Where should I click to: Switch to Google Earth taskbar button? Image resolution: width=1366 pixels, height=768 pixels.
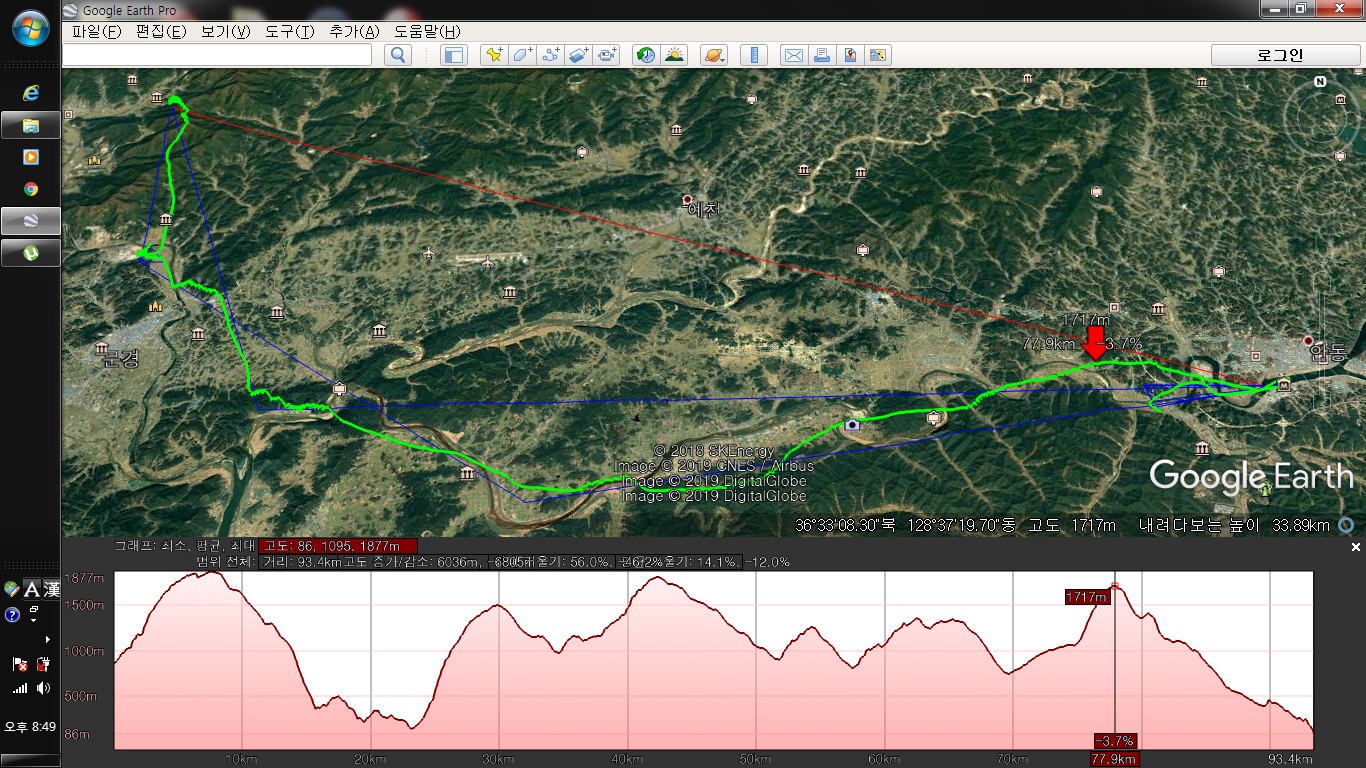coord(30,221)
